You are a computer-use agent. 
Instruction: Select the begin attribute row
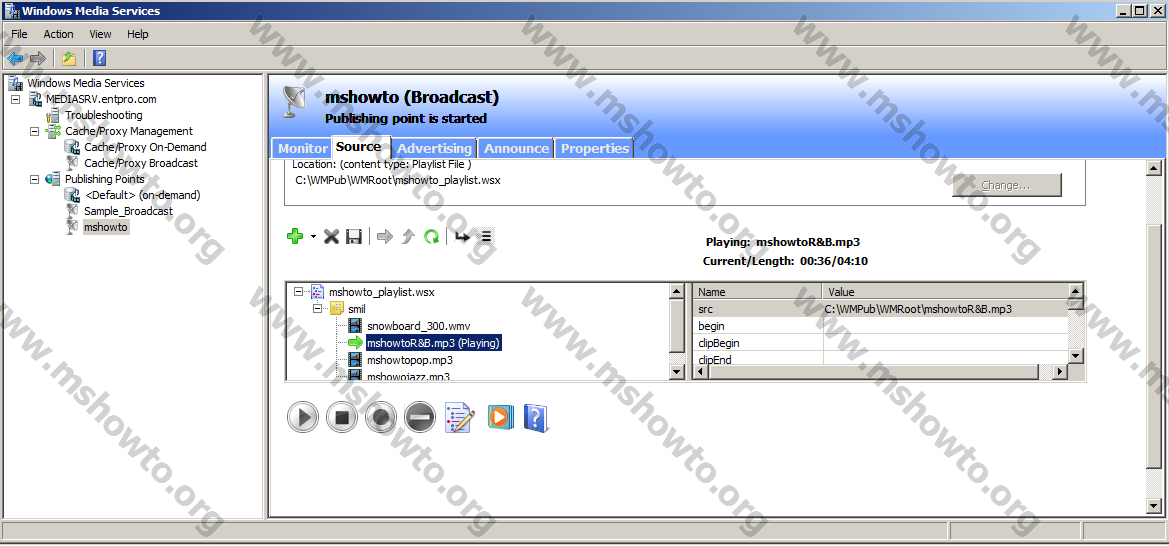[880, 326]
